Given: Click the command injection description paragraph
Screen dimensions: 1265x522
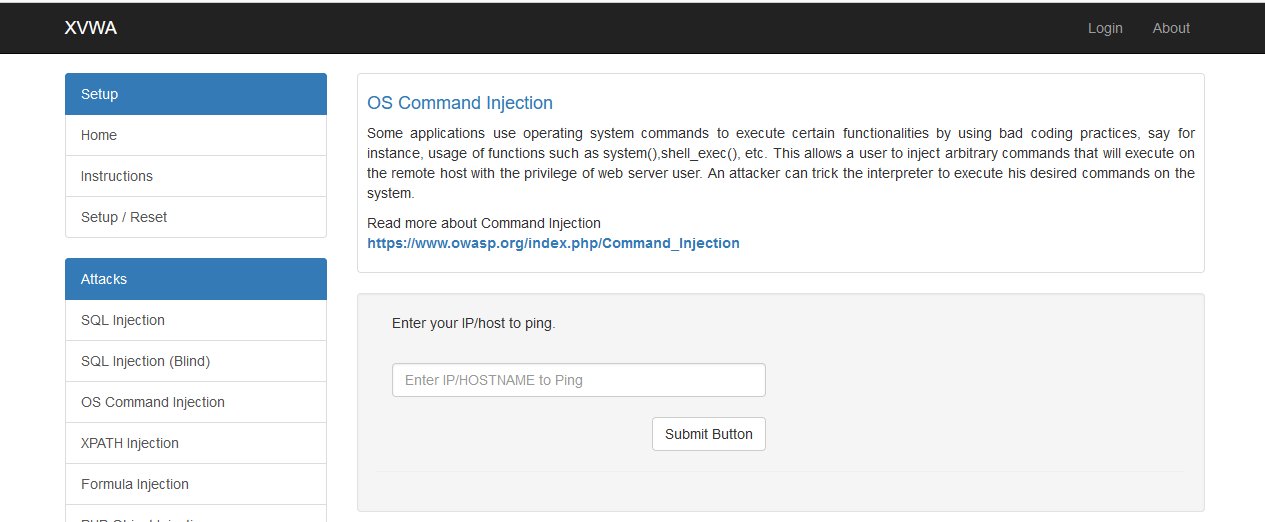Looking at the screenshot, I should [781, 163].
